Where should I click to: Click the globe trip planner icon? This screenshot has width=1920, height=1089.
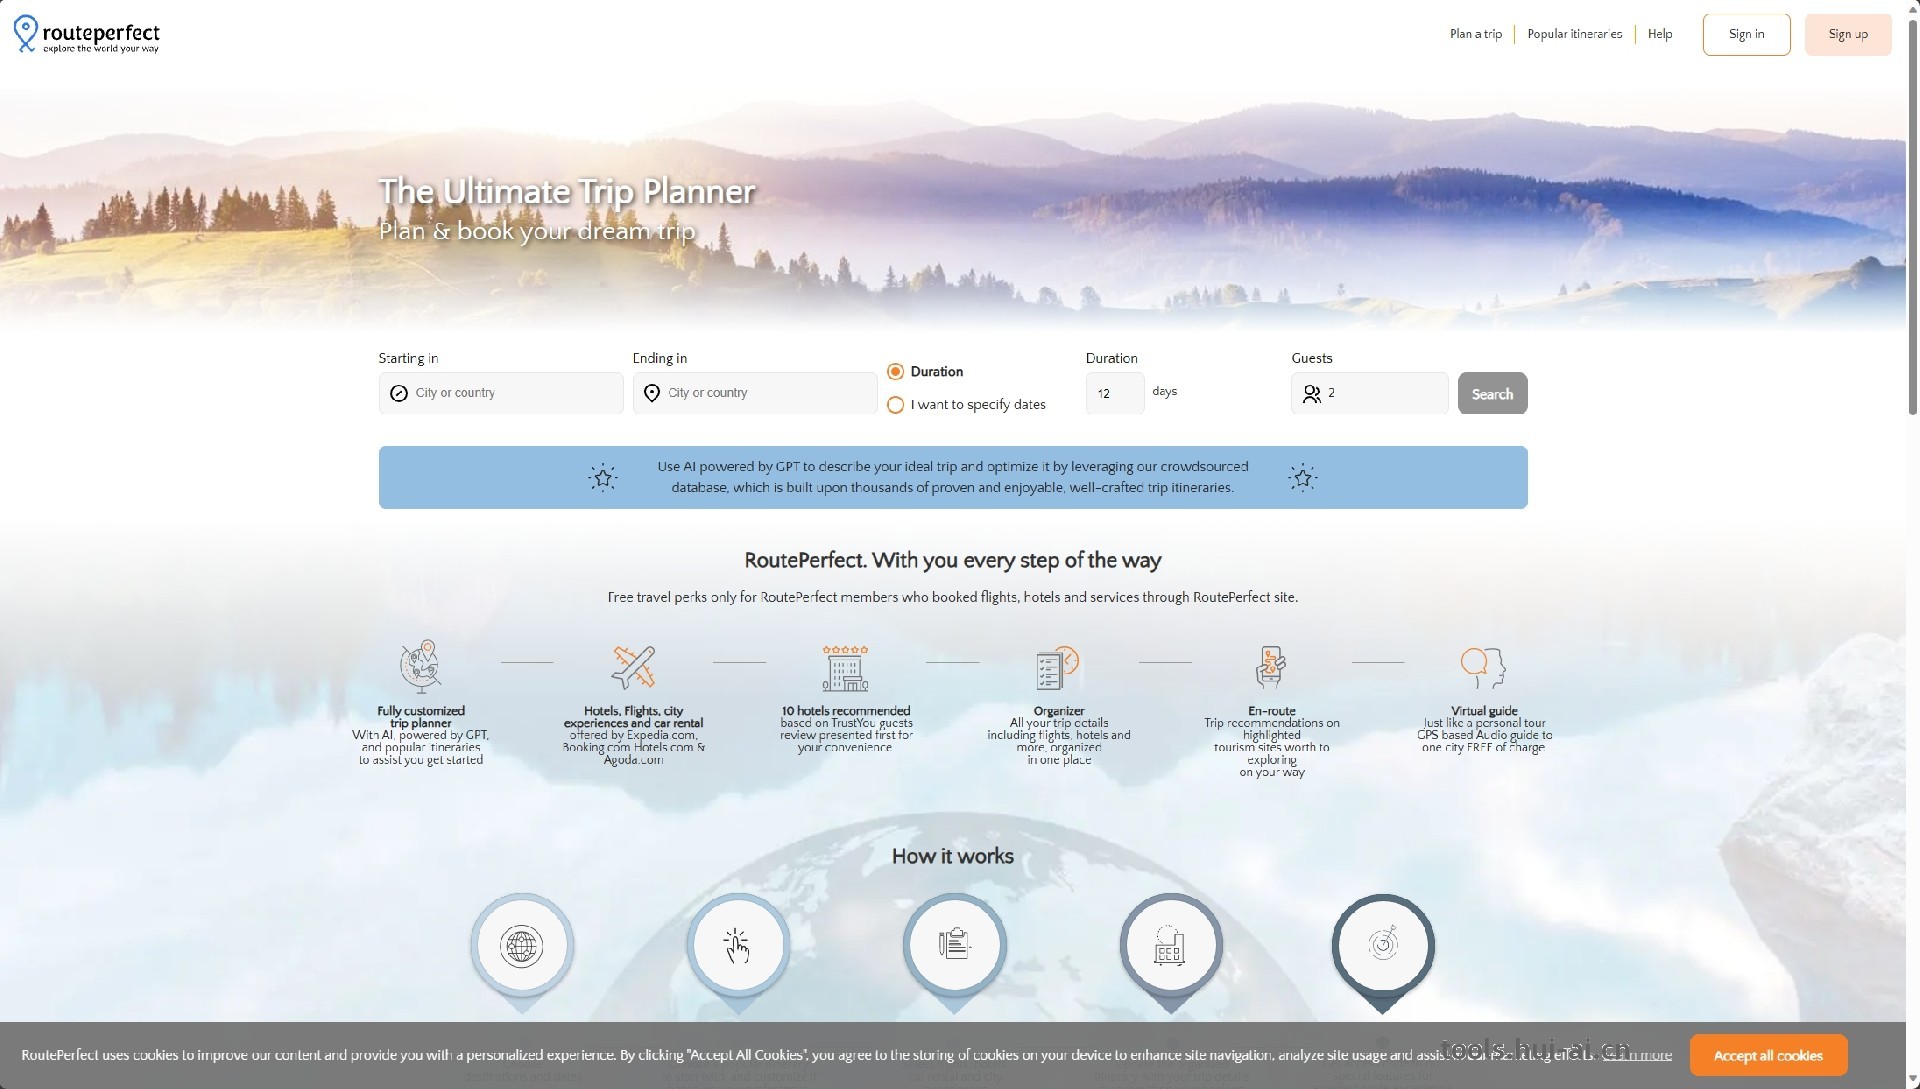[x=421, y=666]
